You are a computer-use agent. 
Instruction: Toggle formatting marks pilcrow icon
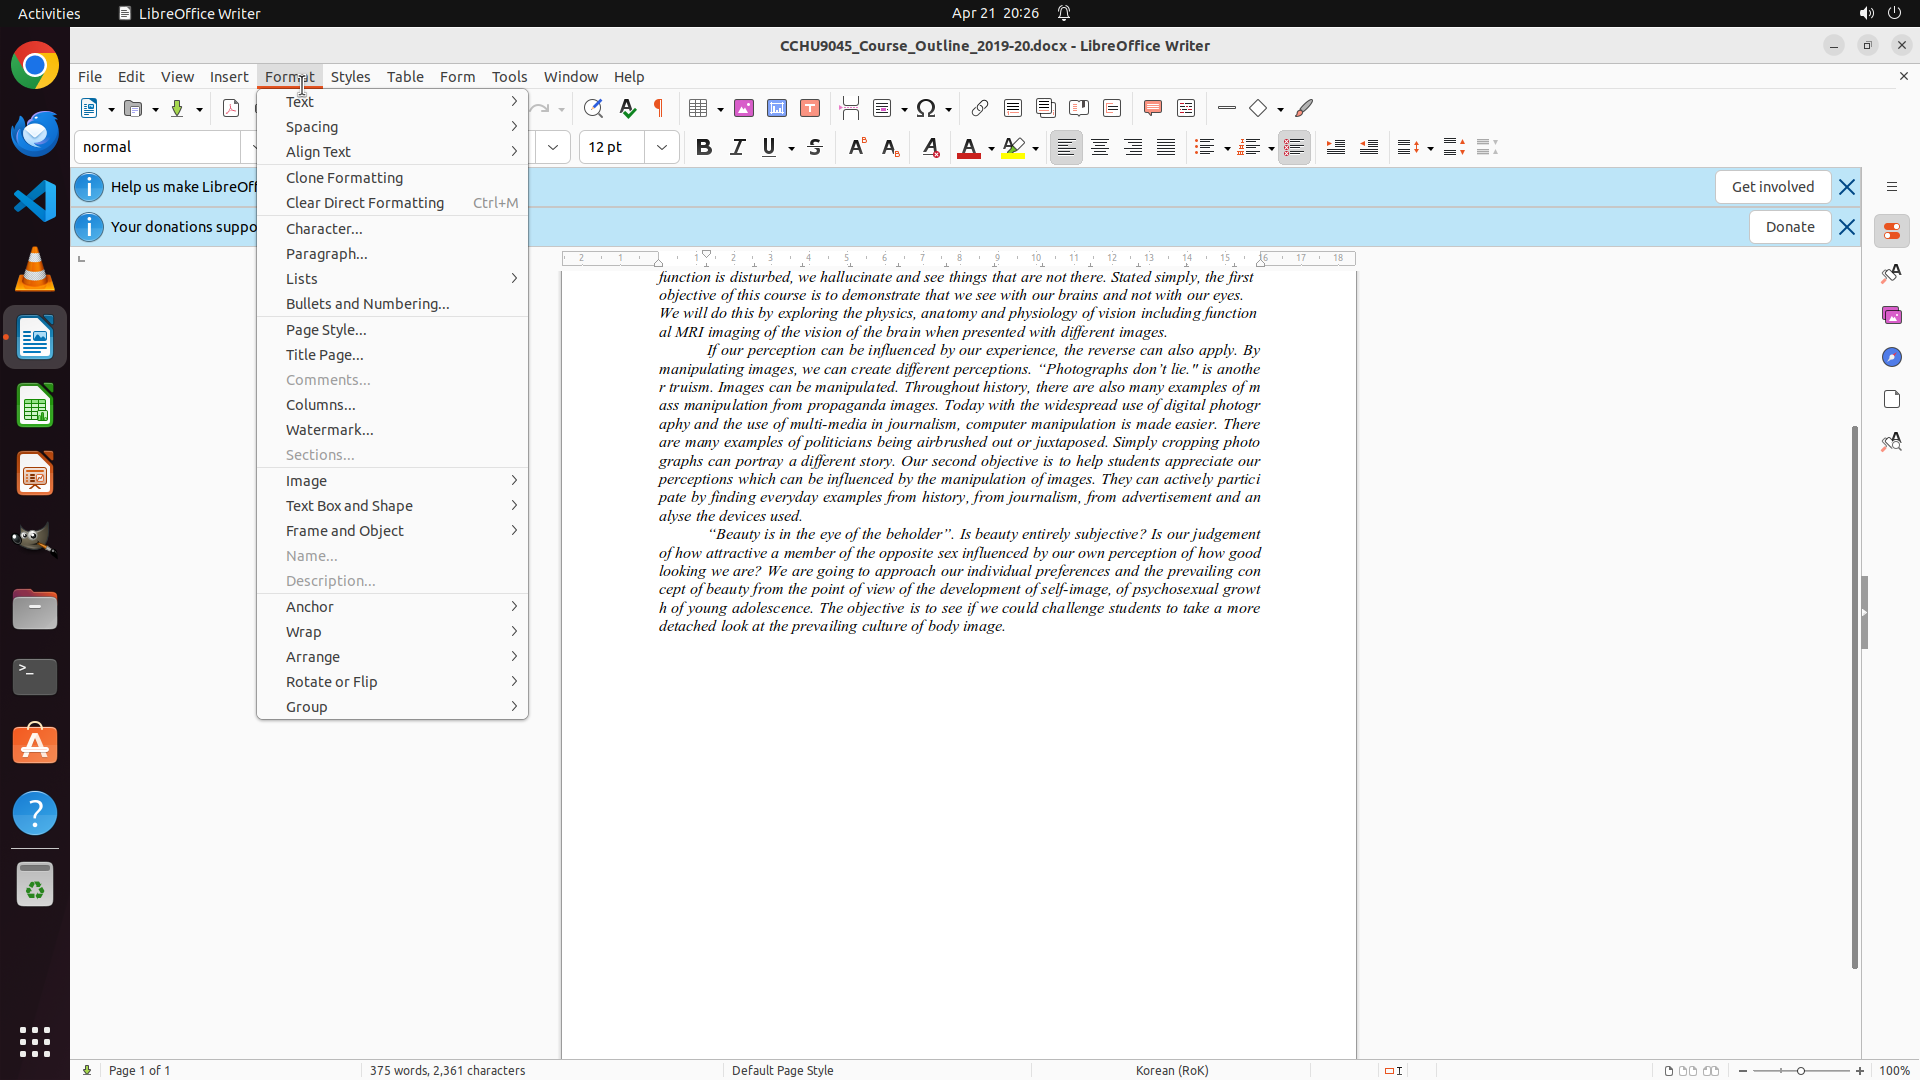coord(659,108)
